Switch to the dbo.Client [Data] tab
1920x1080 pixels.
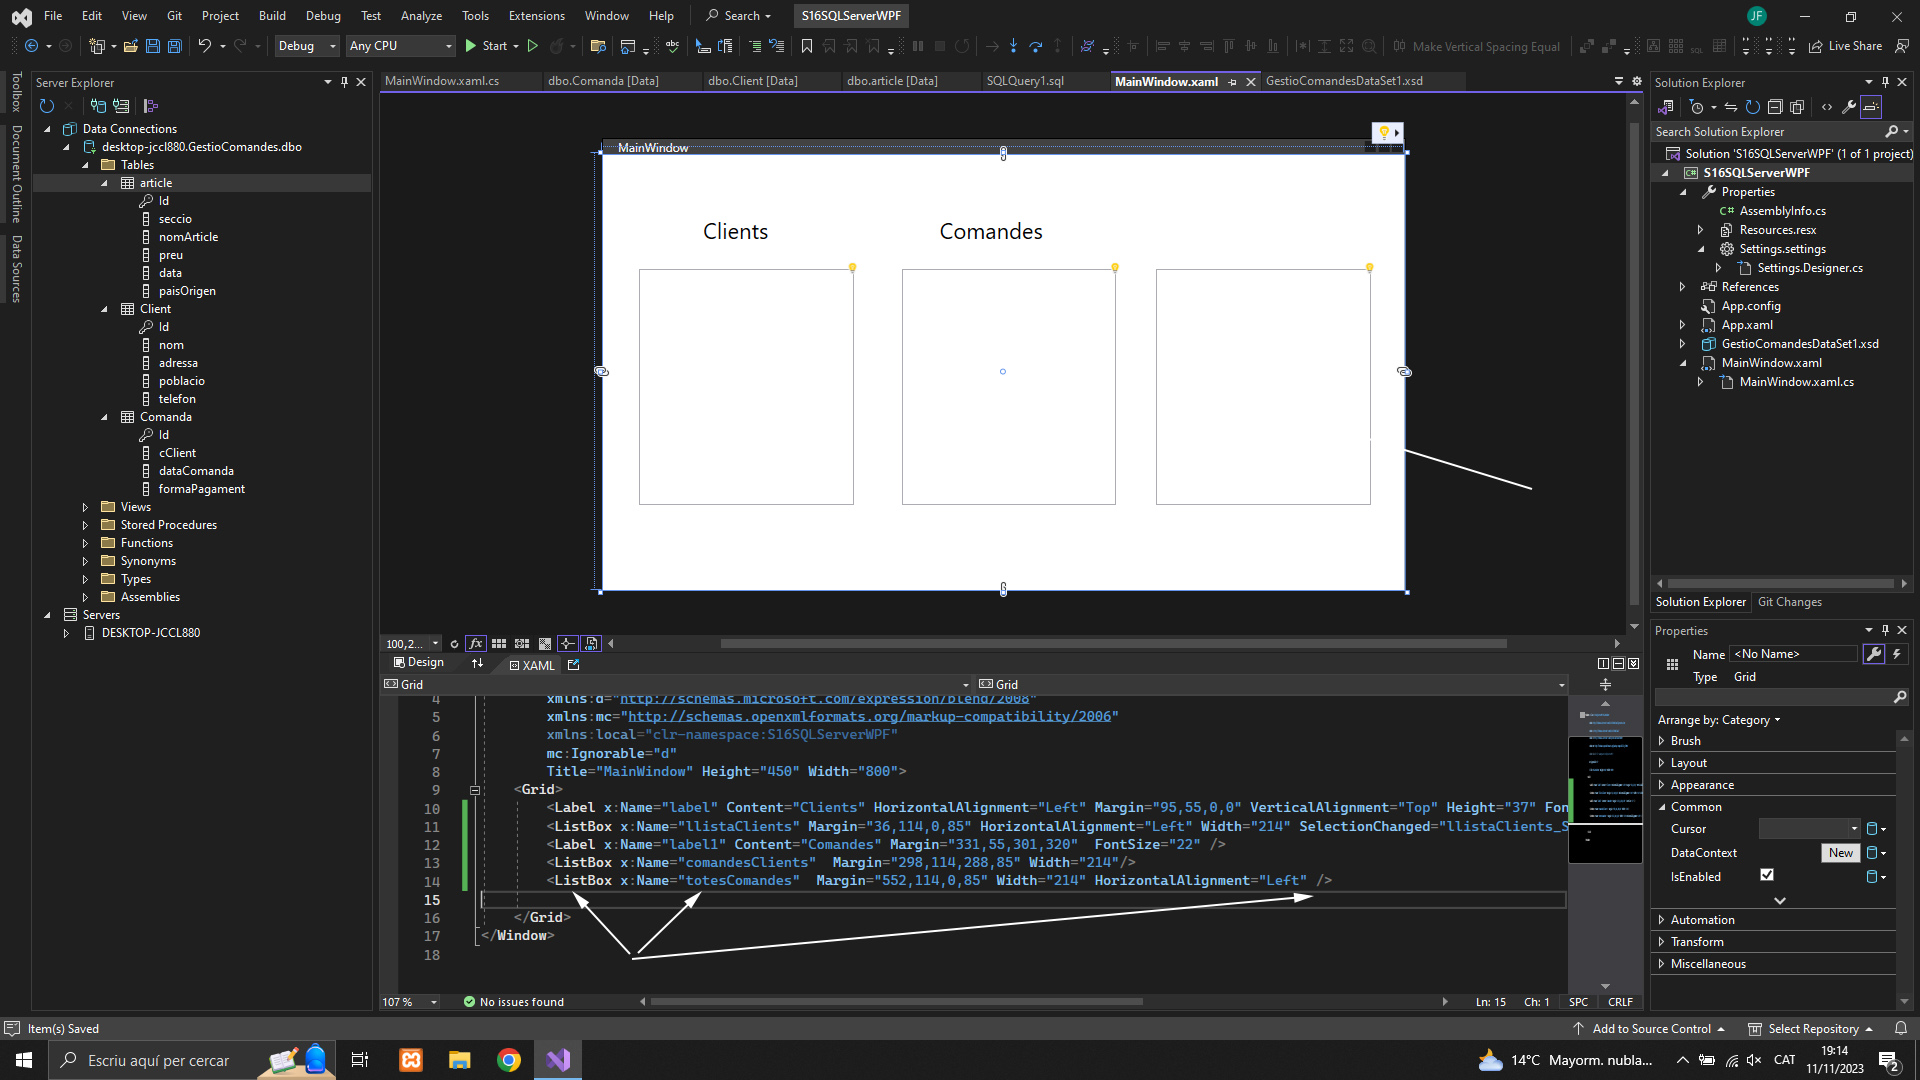tap(752, 81)
